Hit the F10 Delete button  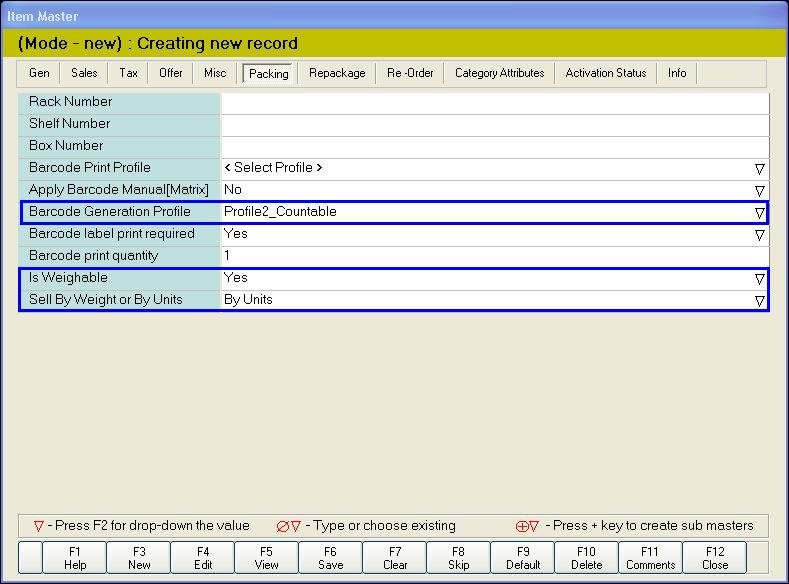586,558
